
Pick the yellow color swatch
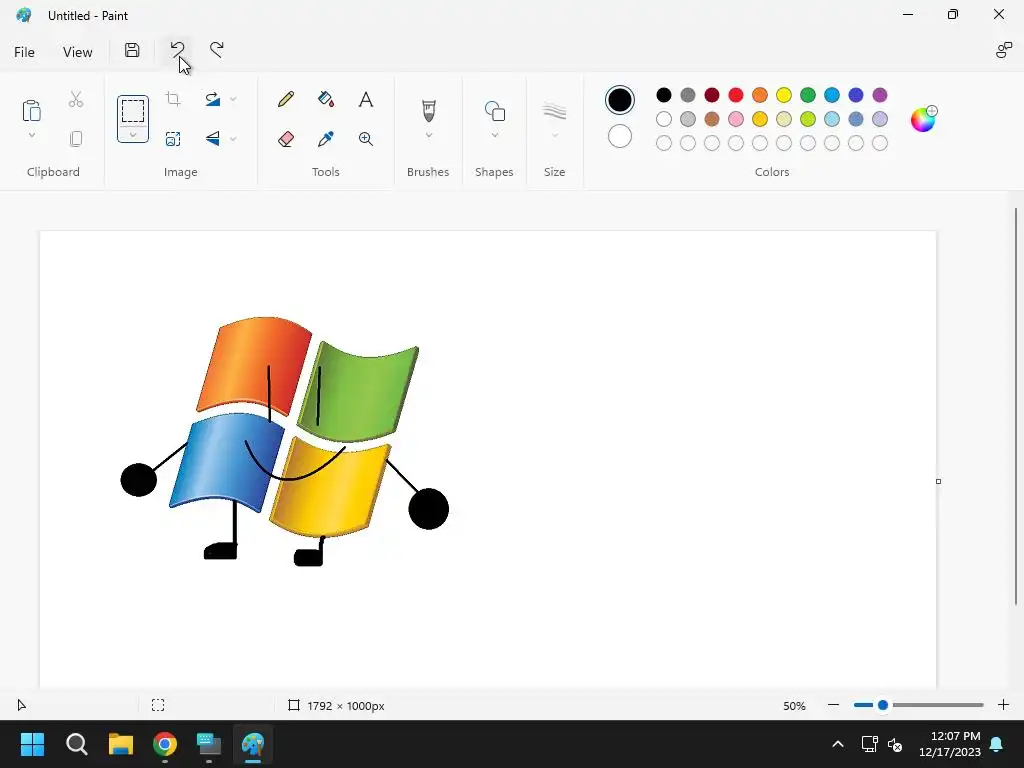click(x=784, y=95)
